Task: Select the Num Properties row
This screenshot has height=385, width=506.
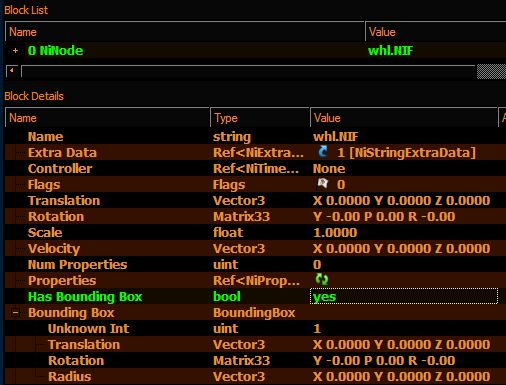Action: point(255,265)
